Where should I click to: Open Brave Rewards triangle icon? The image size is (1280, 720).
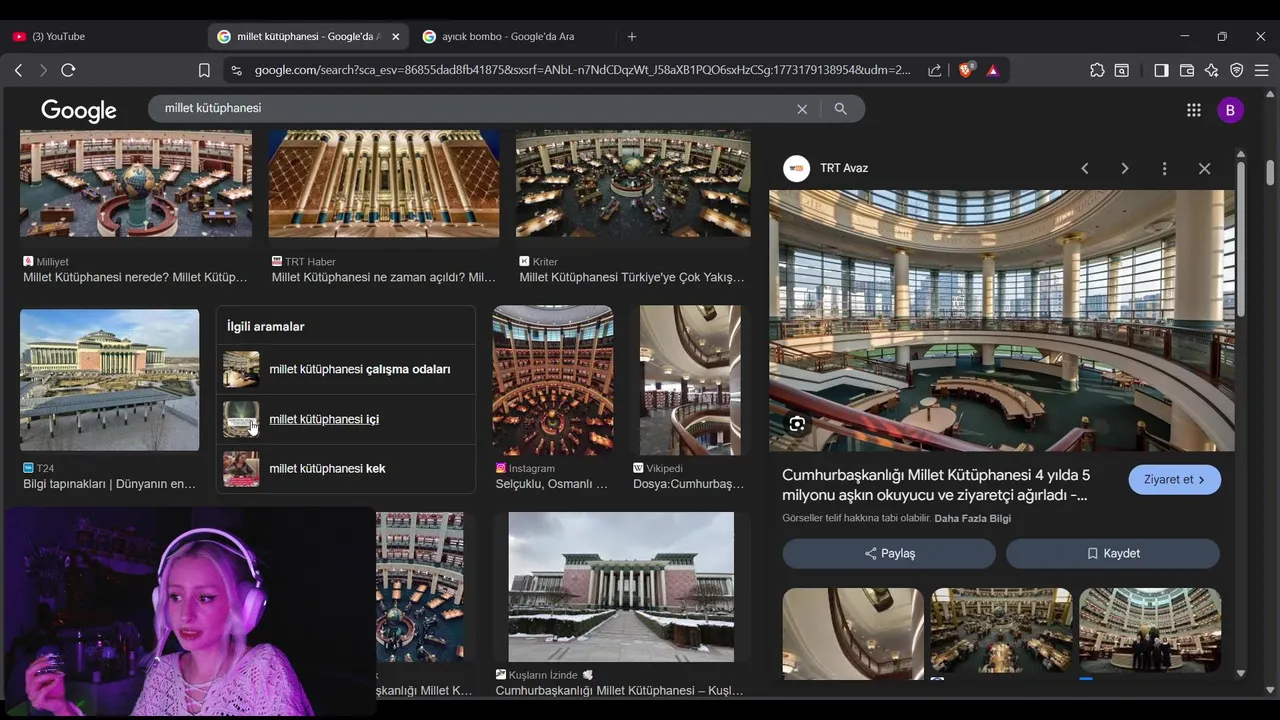tap(993, 70)
